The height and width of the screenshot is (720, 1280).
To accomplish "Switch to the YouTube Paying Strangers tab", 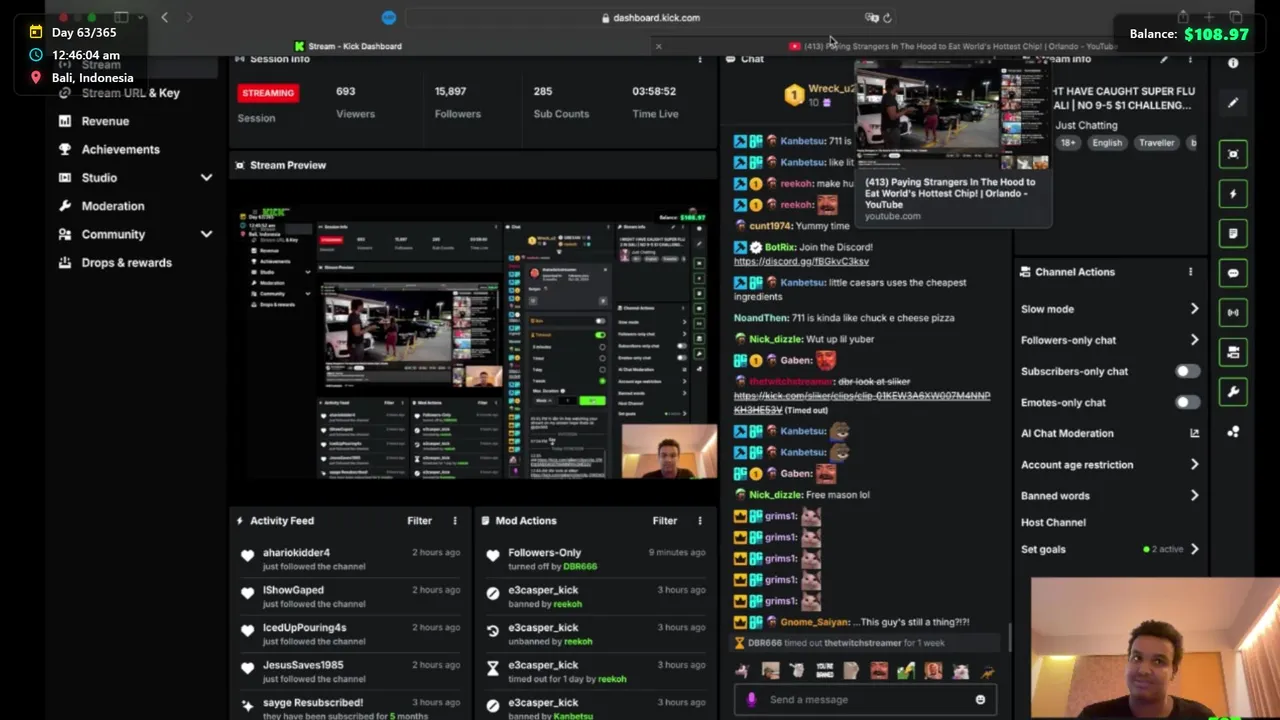I will pos(953,46).
